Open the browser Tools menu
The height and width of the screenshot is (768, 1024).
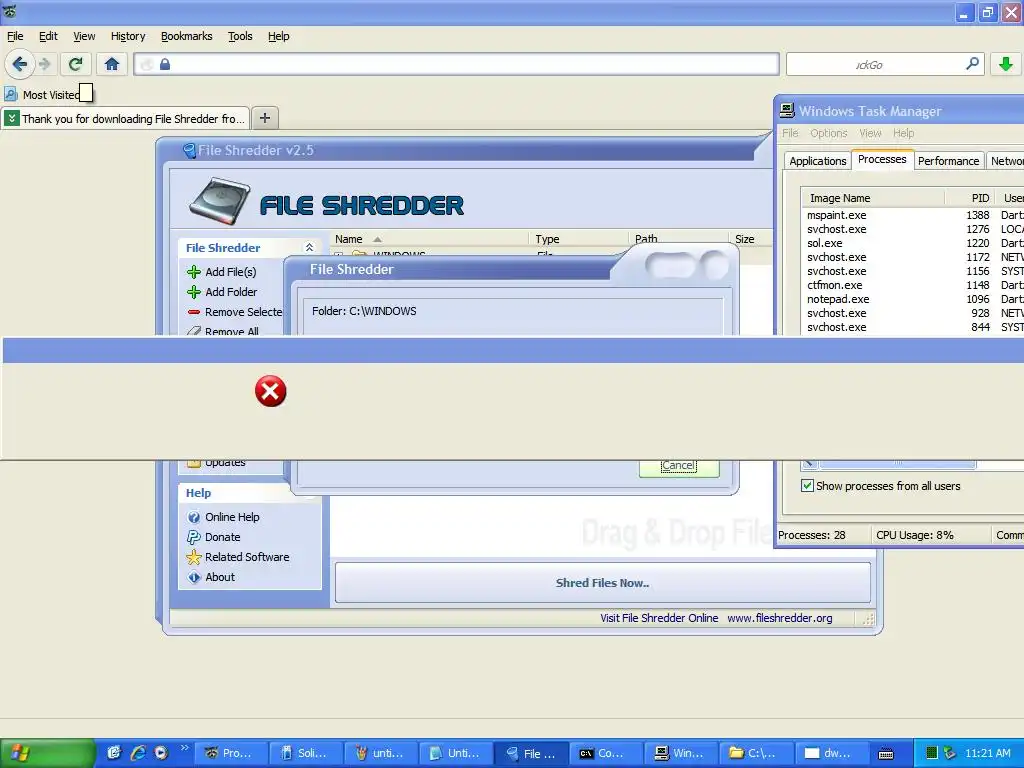tap(240, 36)
